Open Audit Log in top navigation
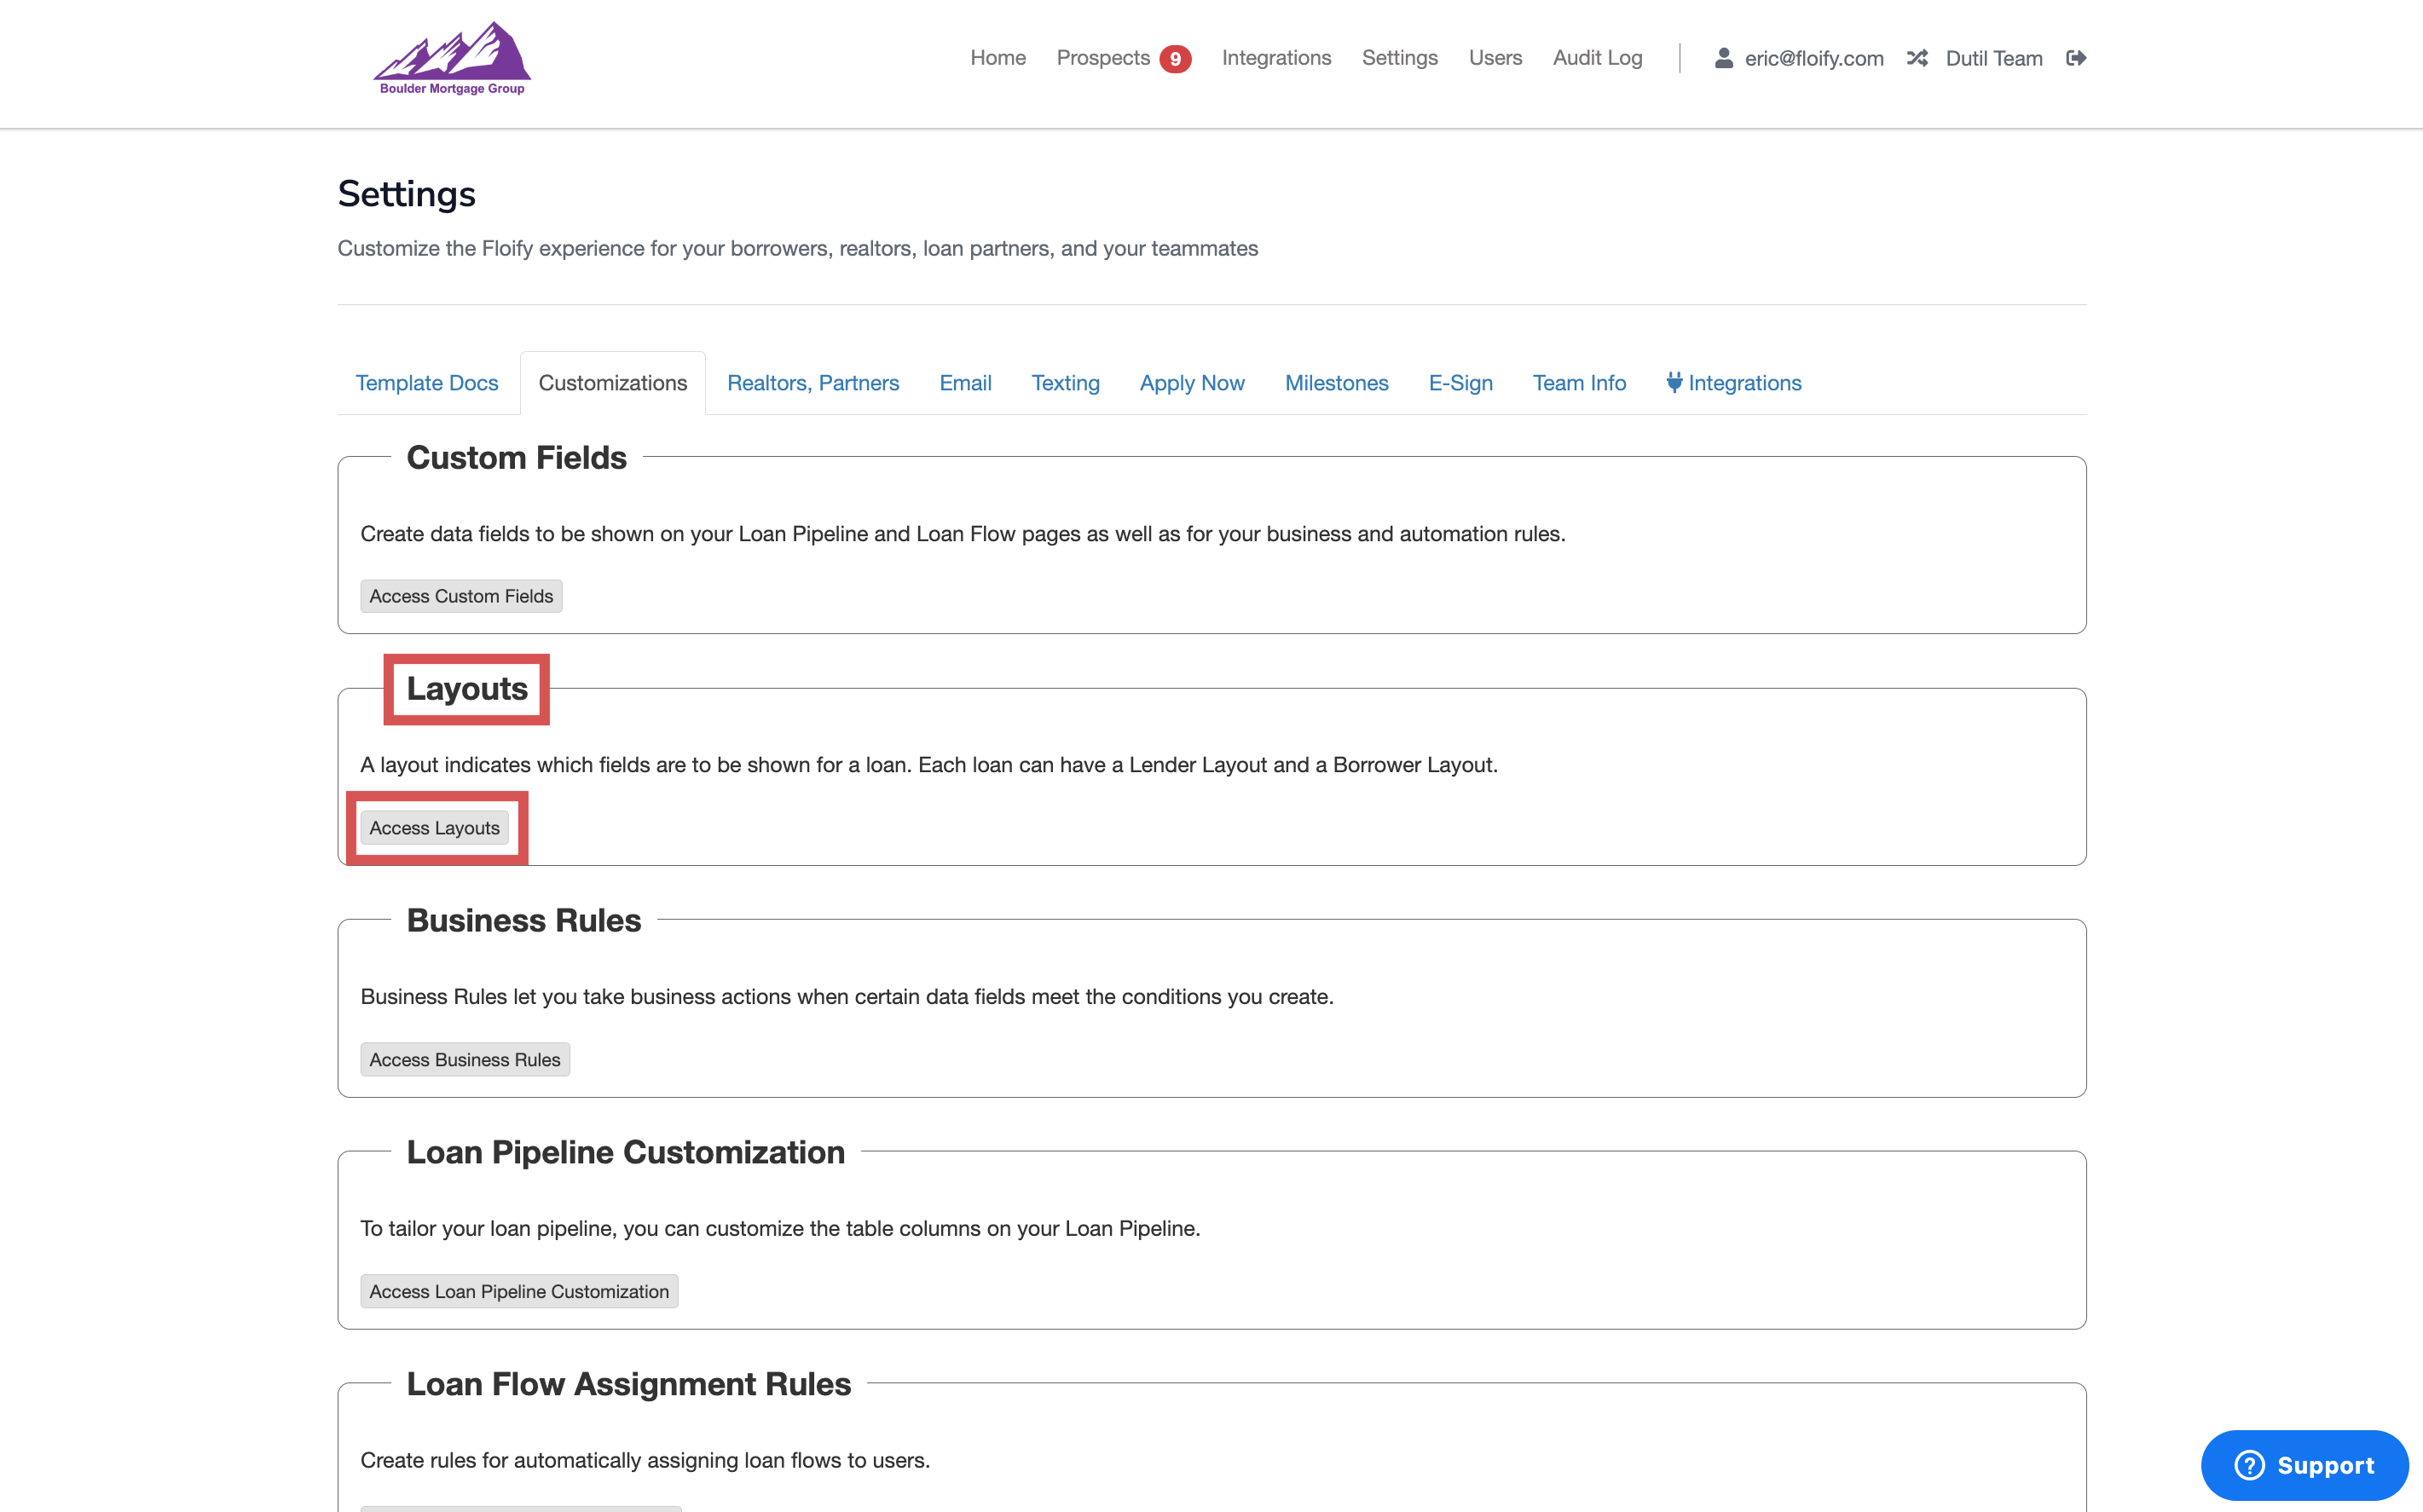Viewport: 2423px width, 1512px height. tap(1597, 58)
